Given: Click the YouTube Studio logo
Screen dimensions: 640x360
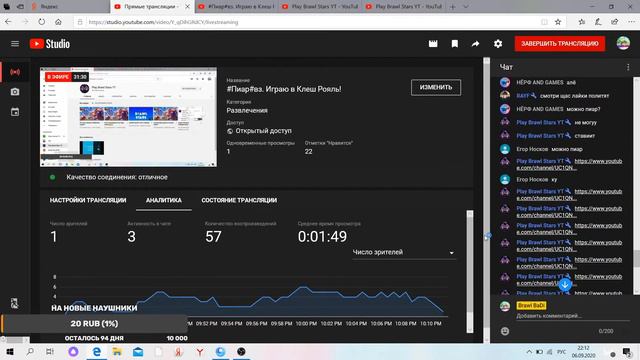Looking at the screenshot, I should (50, 44).
